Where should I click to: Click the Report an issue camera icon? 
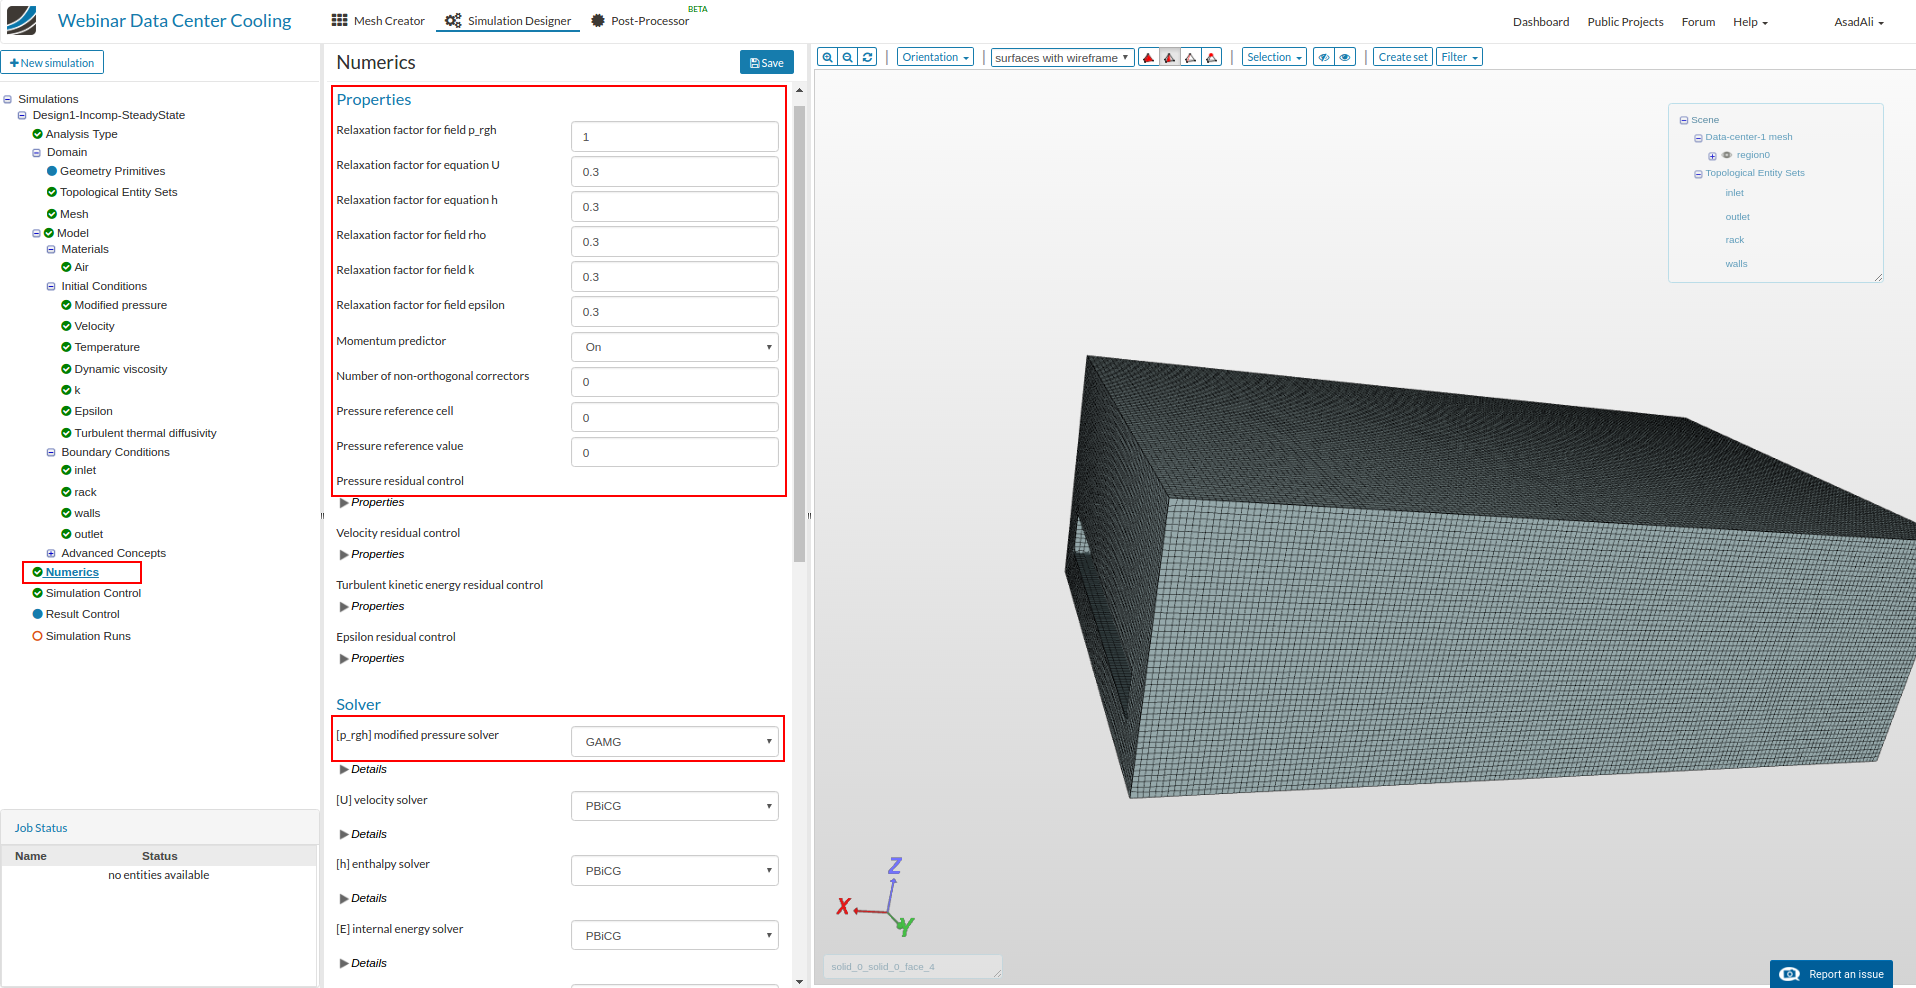(1791, 973)
